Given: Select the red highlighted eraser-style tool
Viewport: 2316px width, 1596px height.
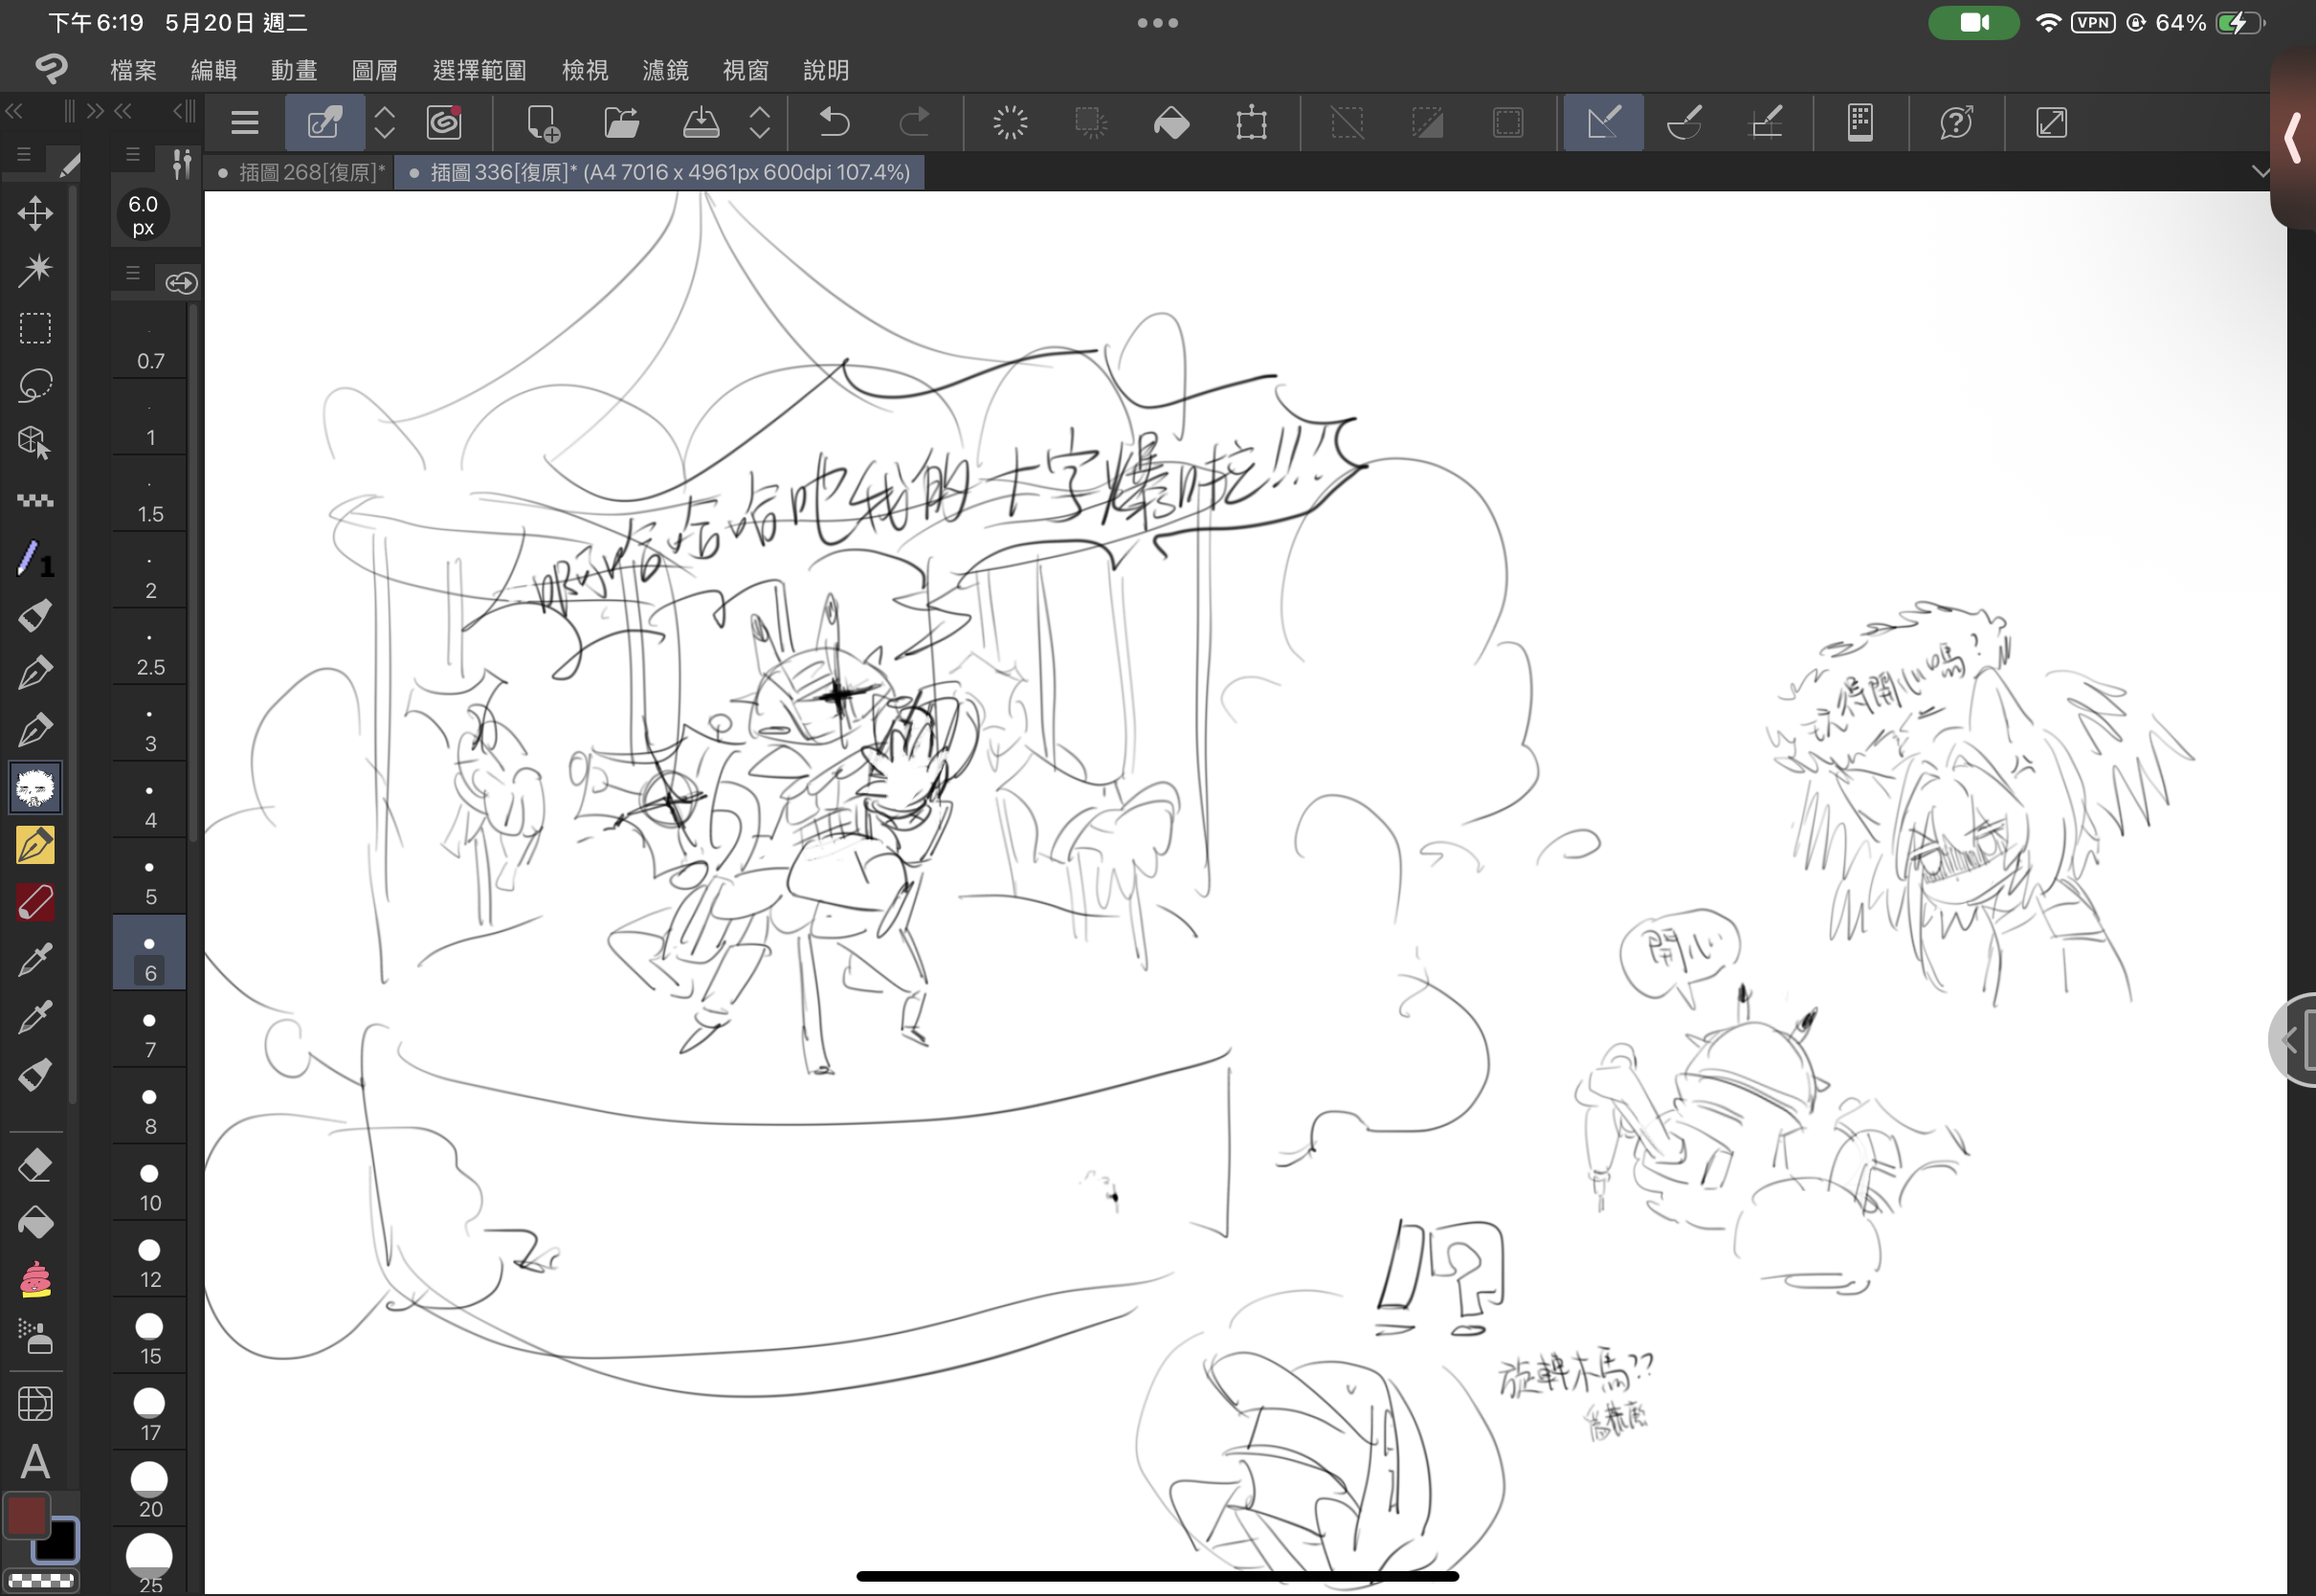Looking at the screenshot, I should coord(35,903).
